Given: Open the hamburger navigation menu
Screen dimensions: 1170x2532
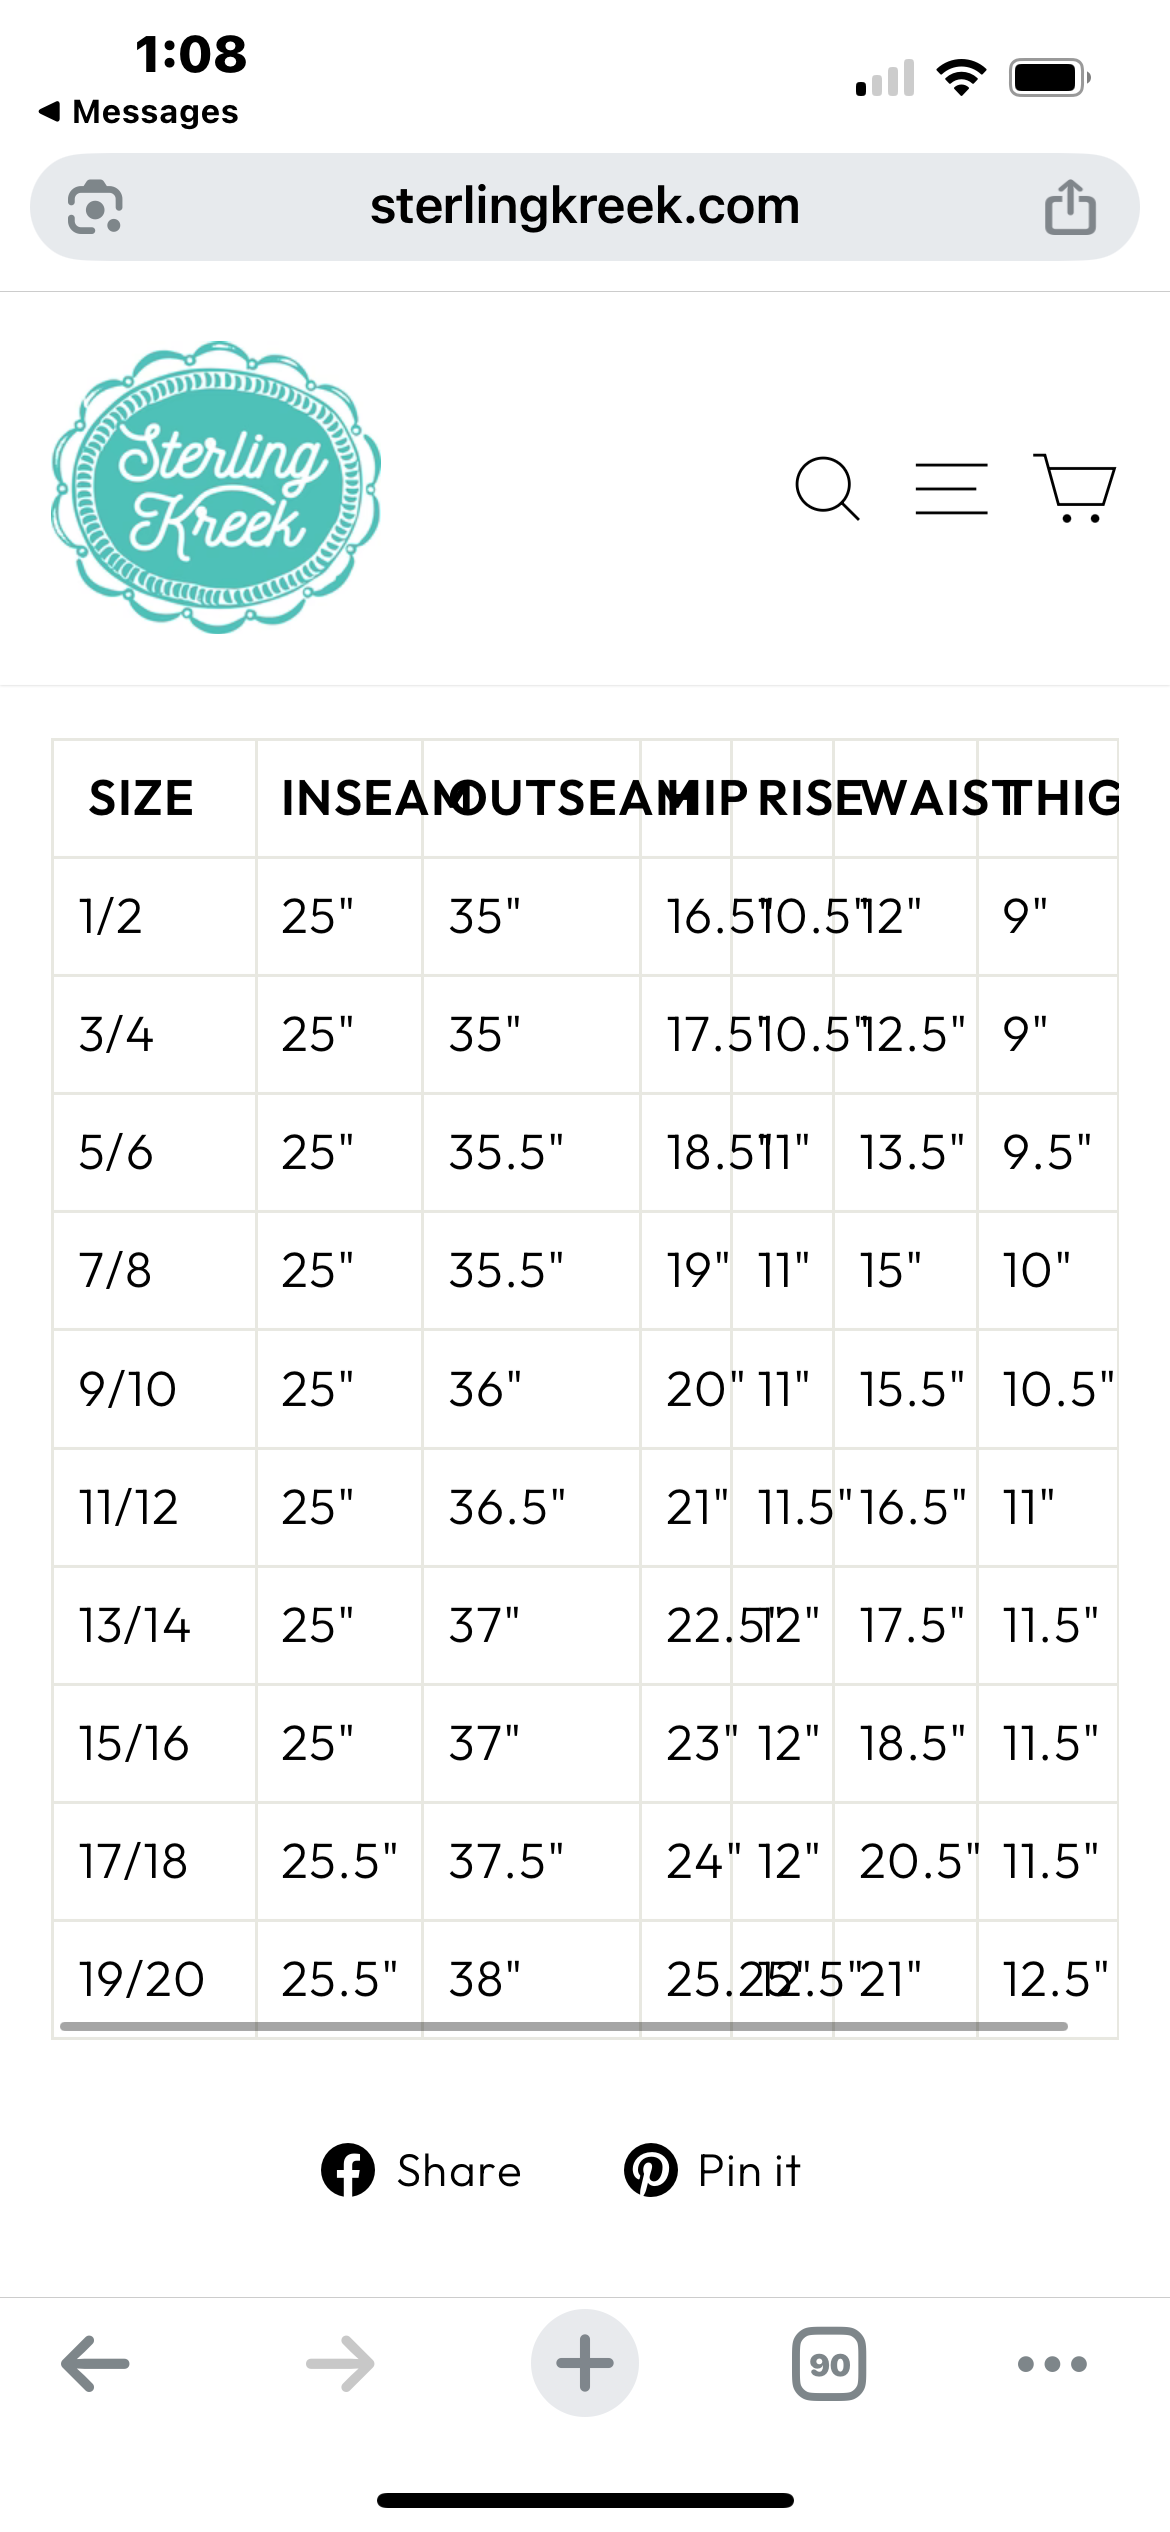Looking at the screenshot, I should pos(951,489).
